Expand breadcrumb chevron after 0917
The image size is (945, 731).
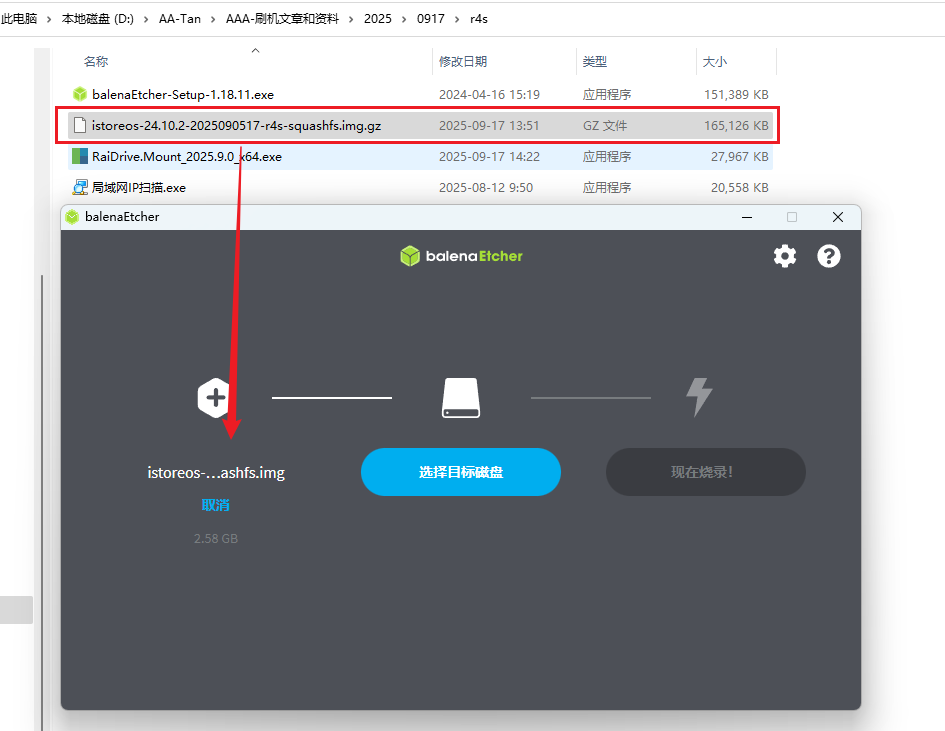point(457,19)
